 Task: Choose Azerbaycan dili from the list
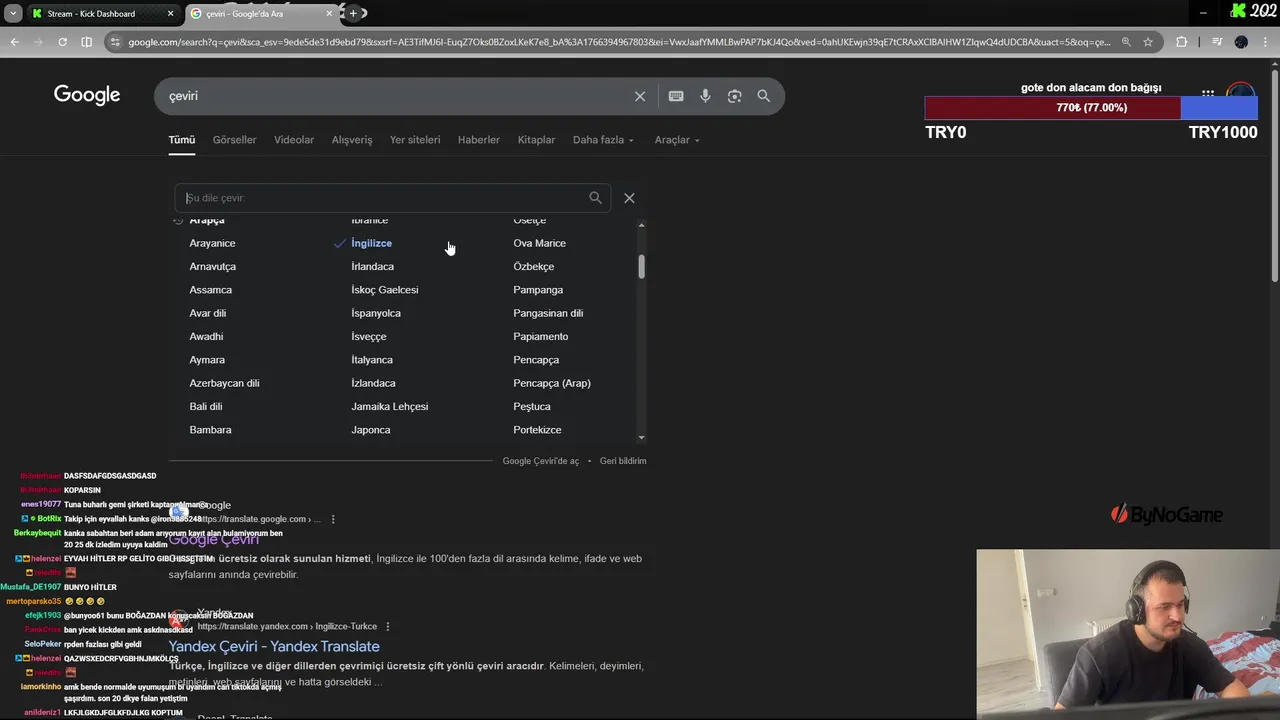coord(224,383)
